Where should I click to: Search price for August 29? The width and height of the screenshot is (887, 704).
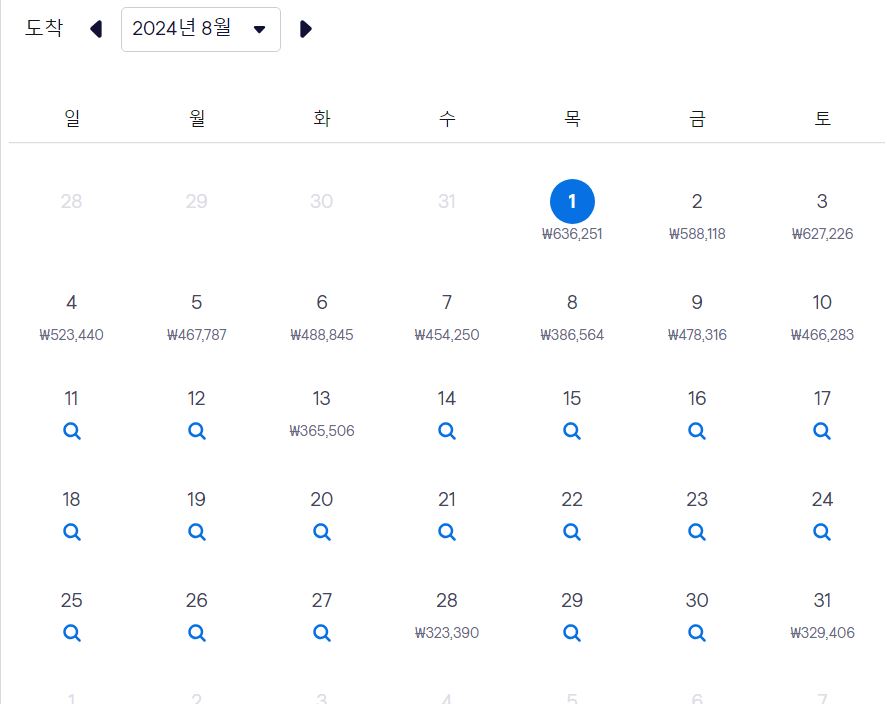tap(572, 632)
